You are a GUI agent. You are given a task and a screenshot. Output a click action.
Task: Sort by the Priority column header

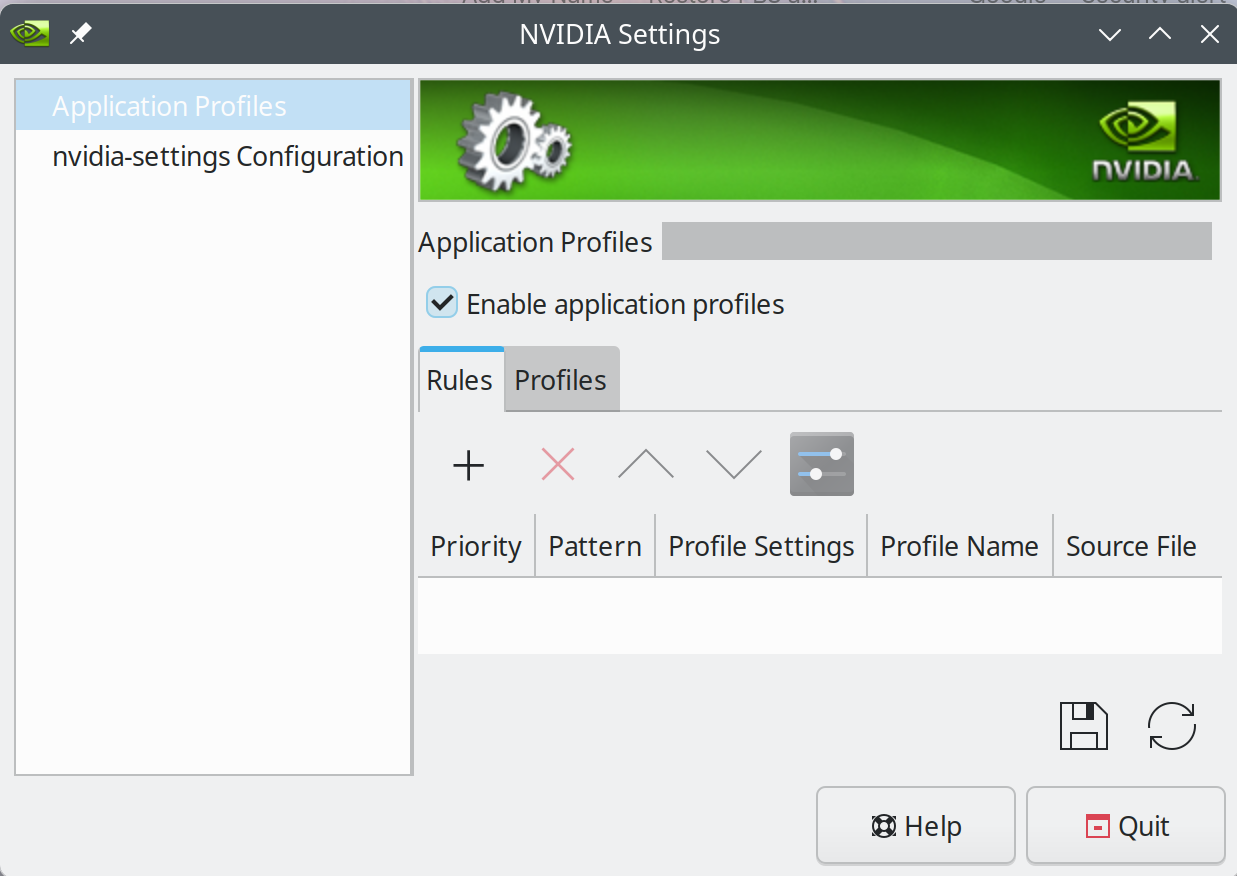coord(476,546)
